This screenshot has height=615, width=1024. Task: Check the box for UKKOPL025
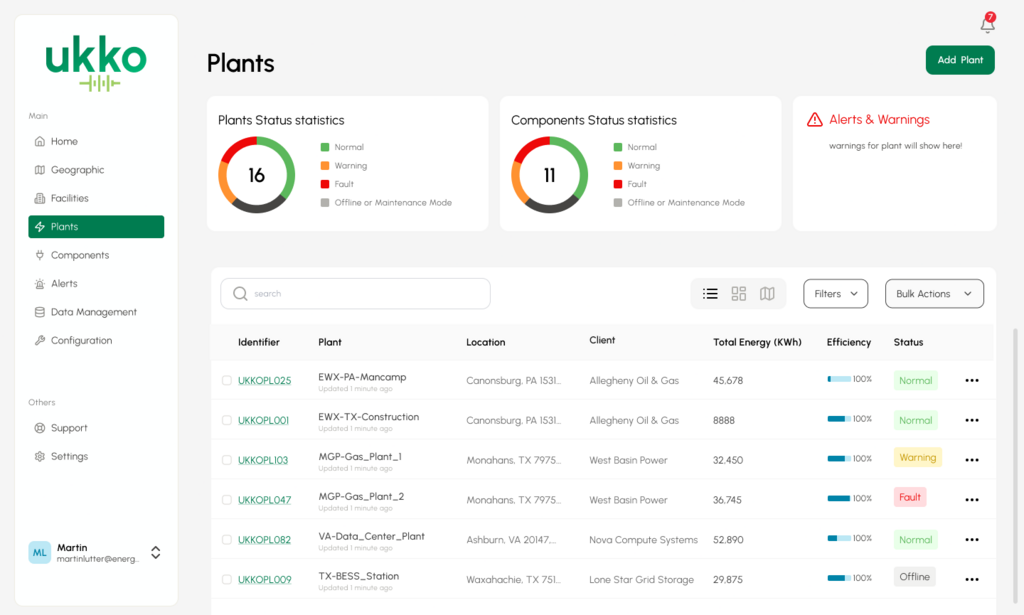(x=227, y=381)
